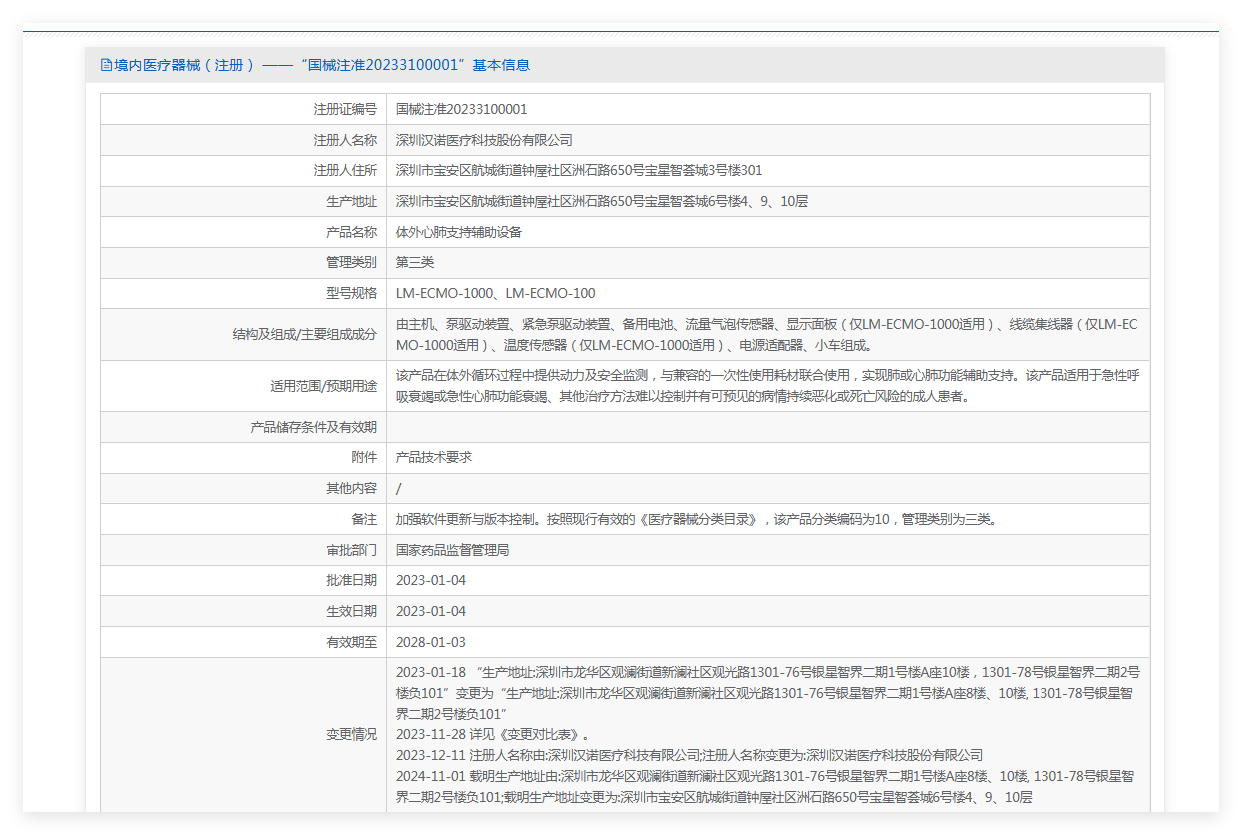Image resolution: width=1242 pixels, height=835 pixels.
Task: Click the 2023-11-28 详见《变更对比表》 entry
Action: click(x=493, y=734)
